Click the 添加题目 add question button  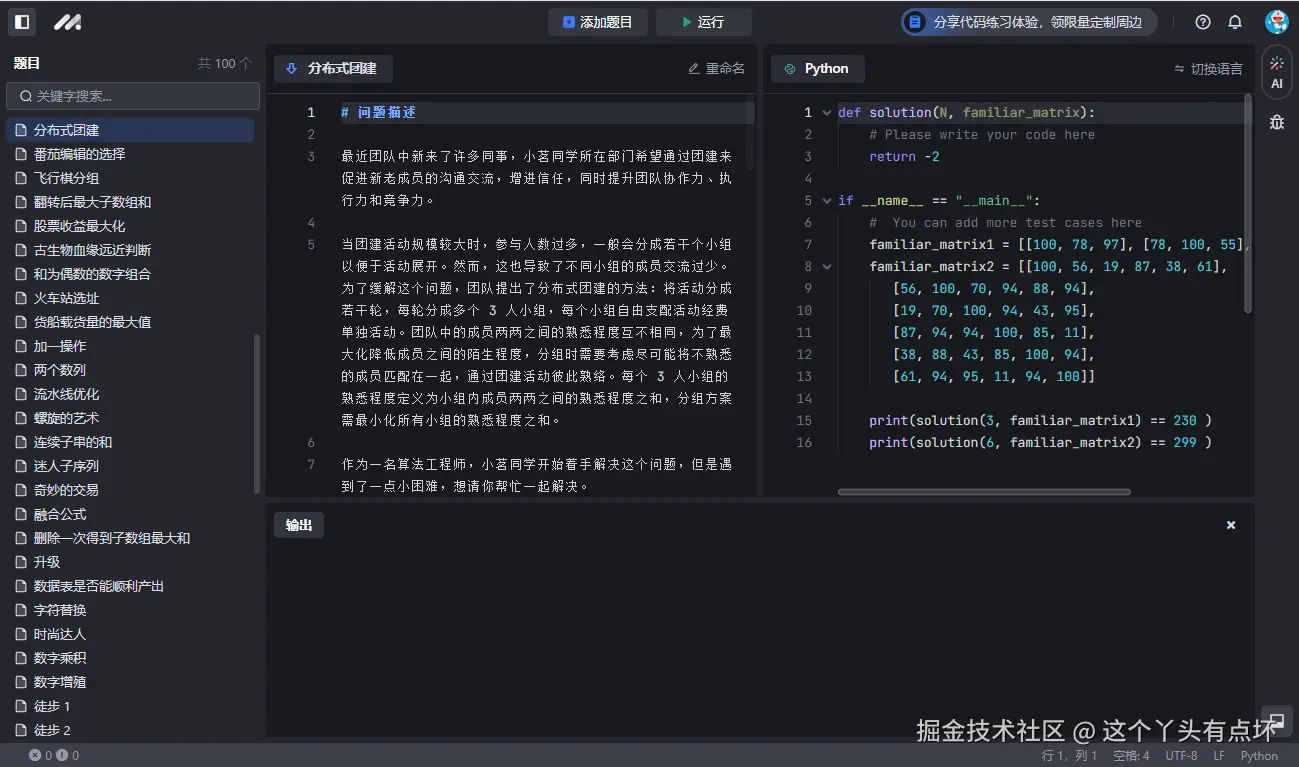pyautogui.click(x=598, y=20)
